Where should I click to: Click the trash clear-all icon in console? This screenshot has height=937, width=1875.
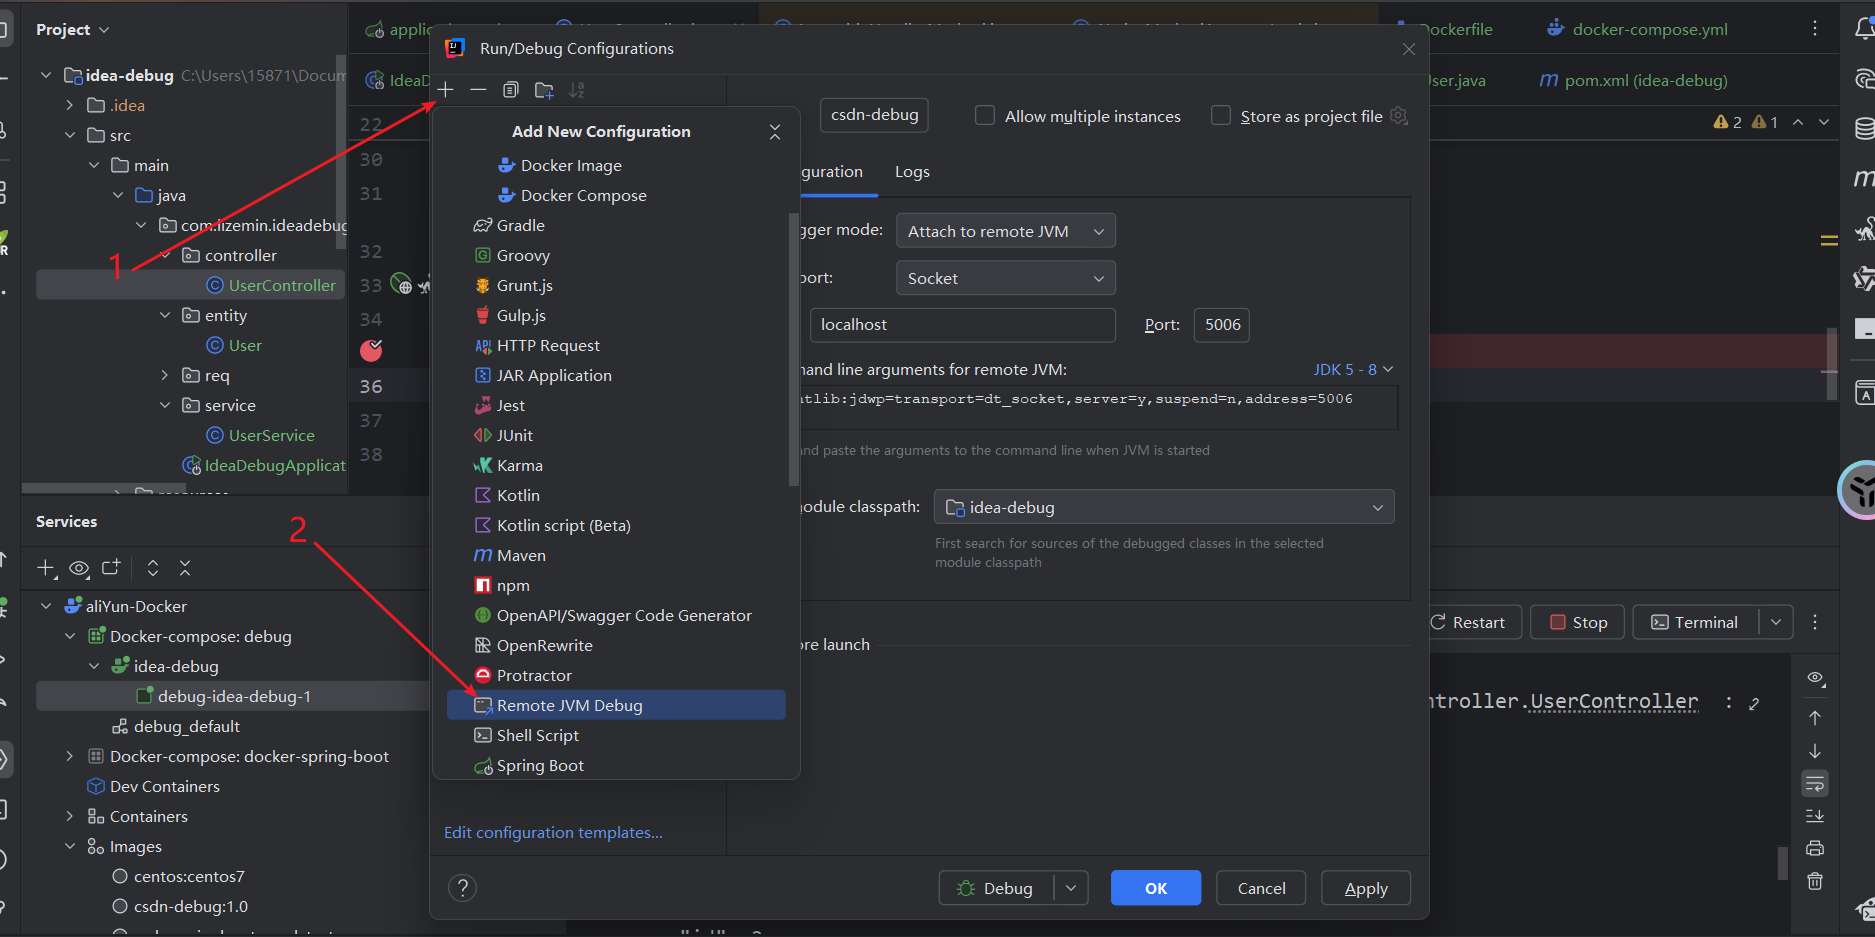pos(1815,881)
